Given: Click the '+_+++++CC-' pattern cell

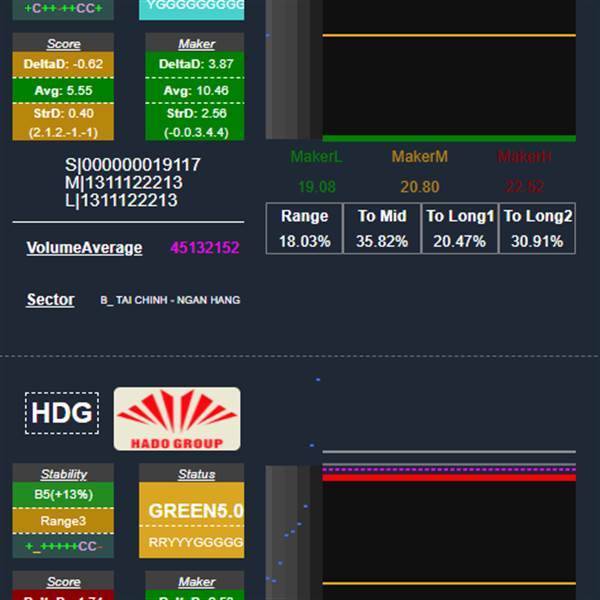Looking at the screenshot, I should tap(63, 546).
